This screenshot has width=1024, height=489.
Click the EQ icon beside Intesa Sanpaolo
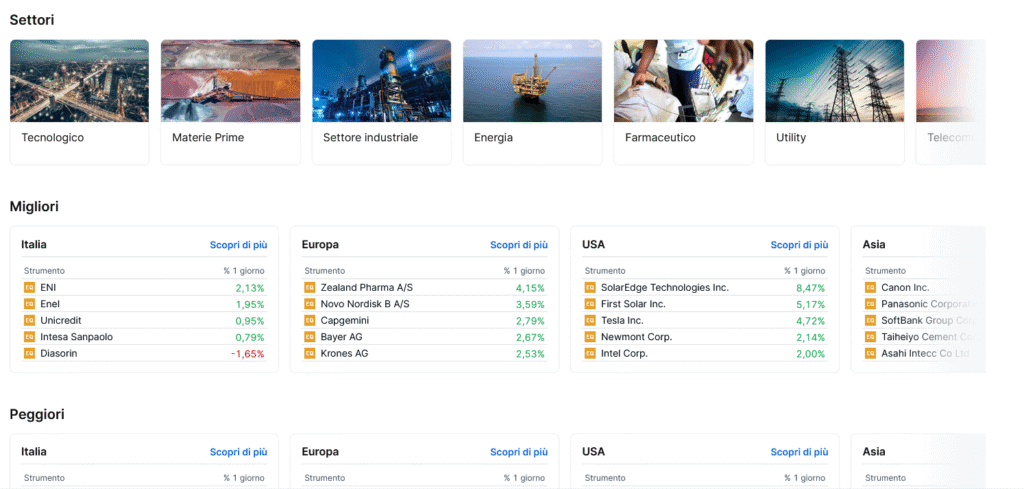[29, 337]
